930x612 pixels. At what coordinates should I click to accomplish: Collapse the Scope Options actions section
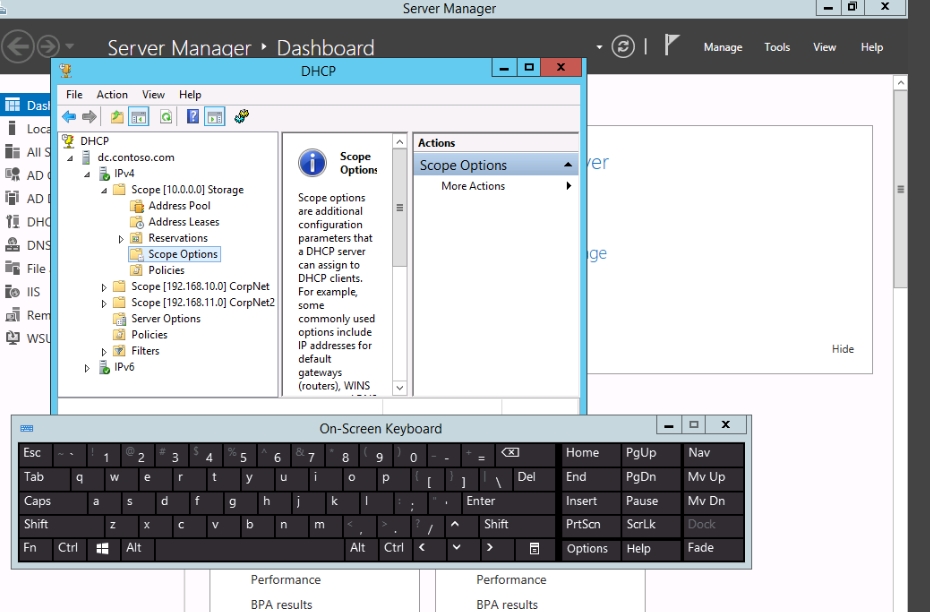(x=568, y=165)
